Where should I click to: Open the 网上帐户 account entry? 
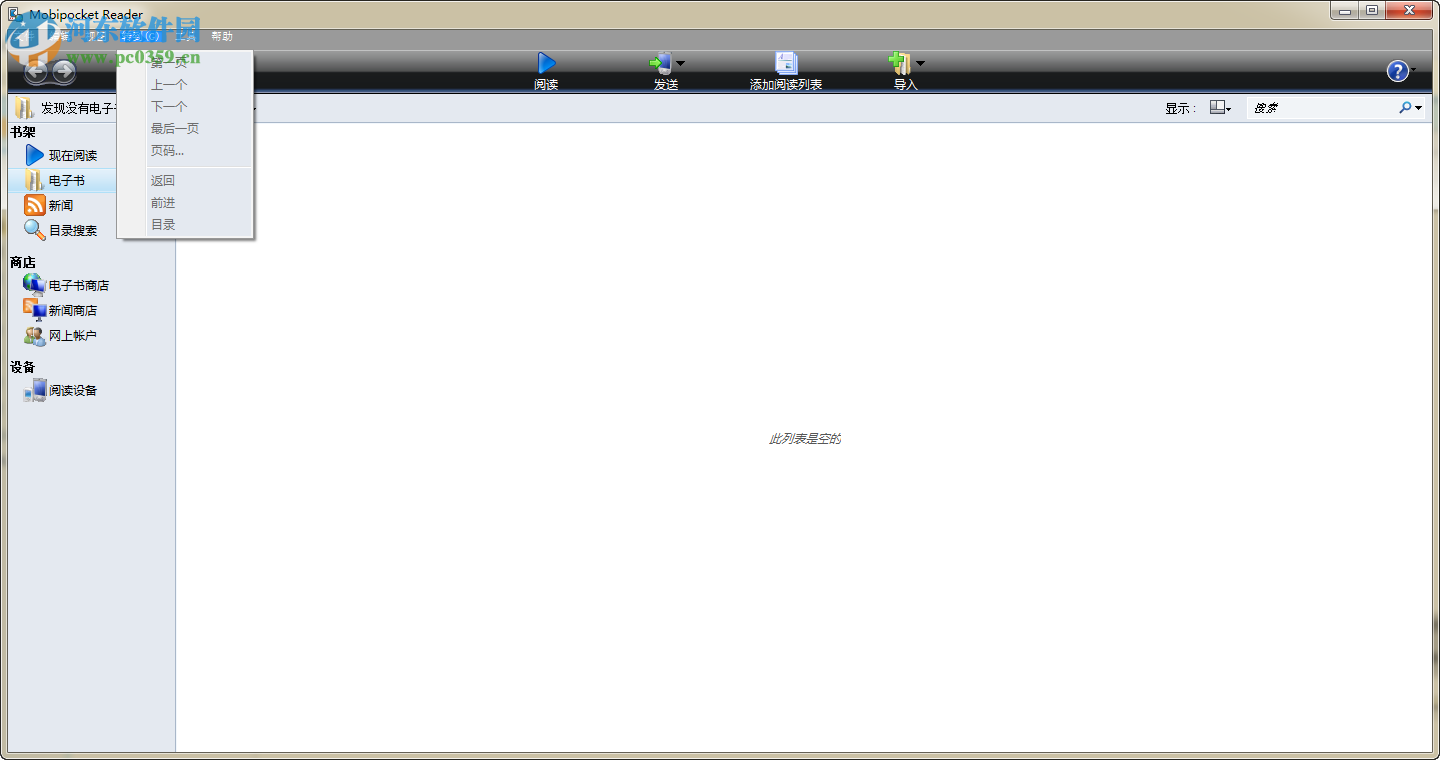61,335
